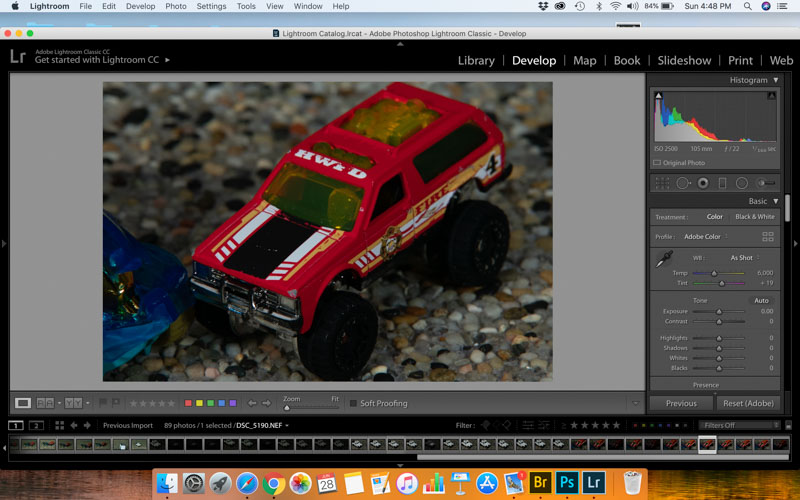Open Spotlight search in menu bar
The height and width of the screenshot is (500, 800).
[747, 6]
